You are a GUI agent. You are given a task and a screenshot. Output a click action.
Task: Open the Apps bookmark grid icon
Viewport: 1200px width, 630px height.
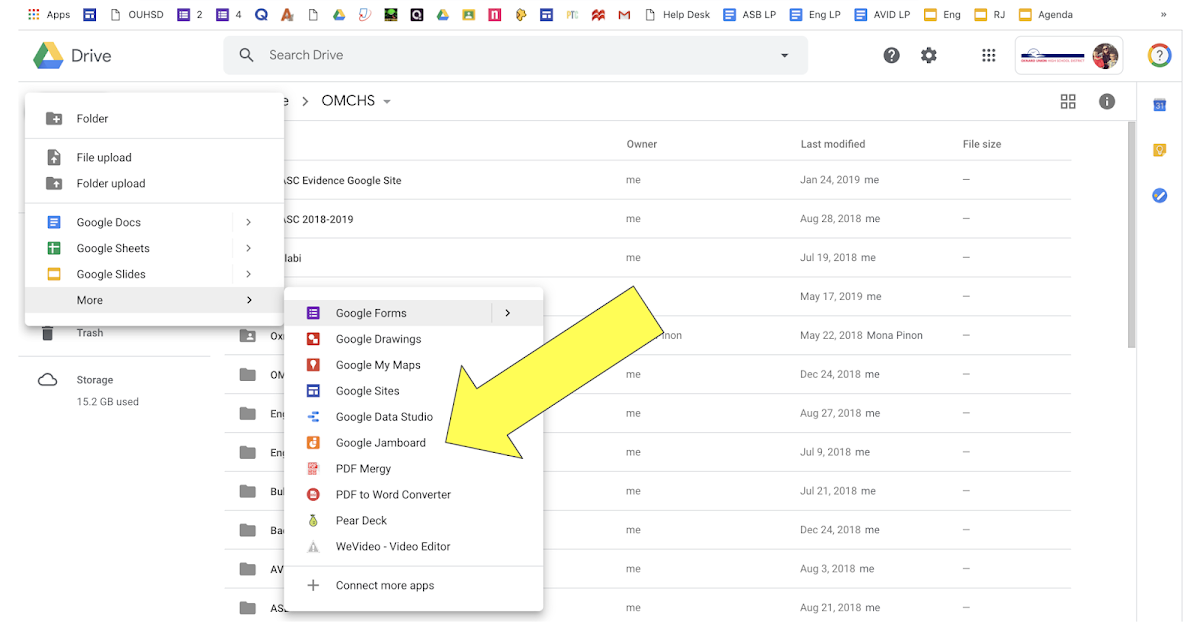(34, 15)
